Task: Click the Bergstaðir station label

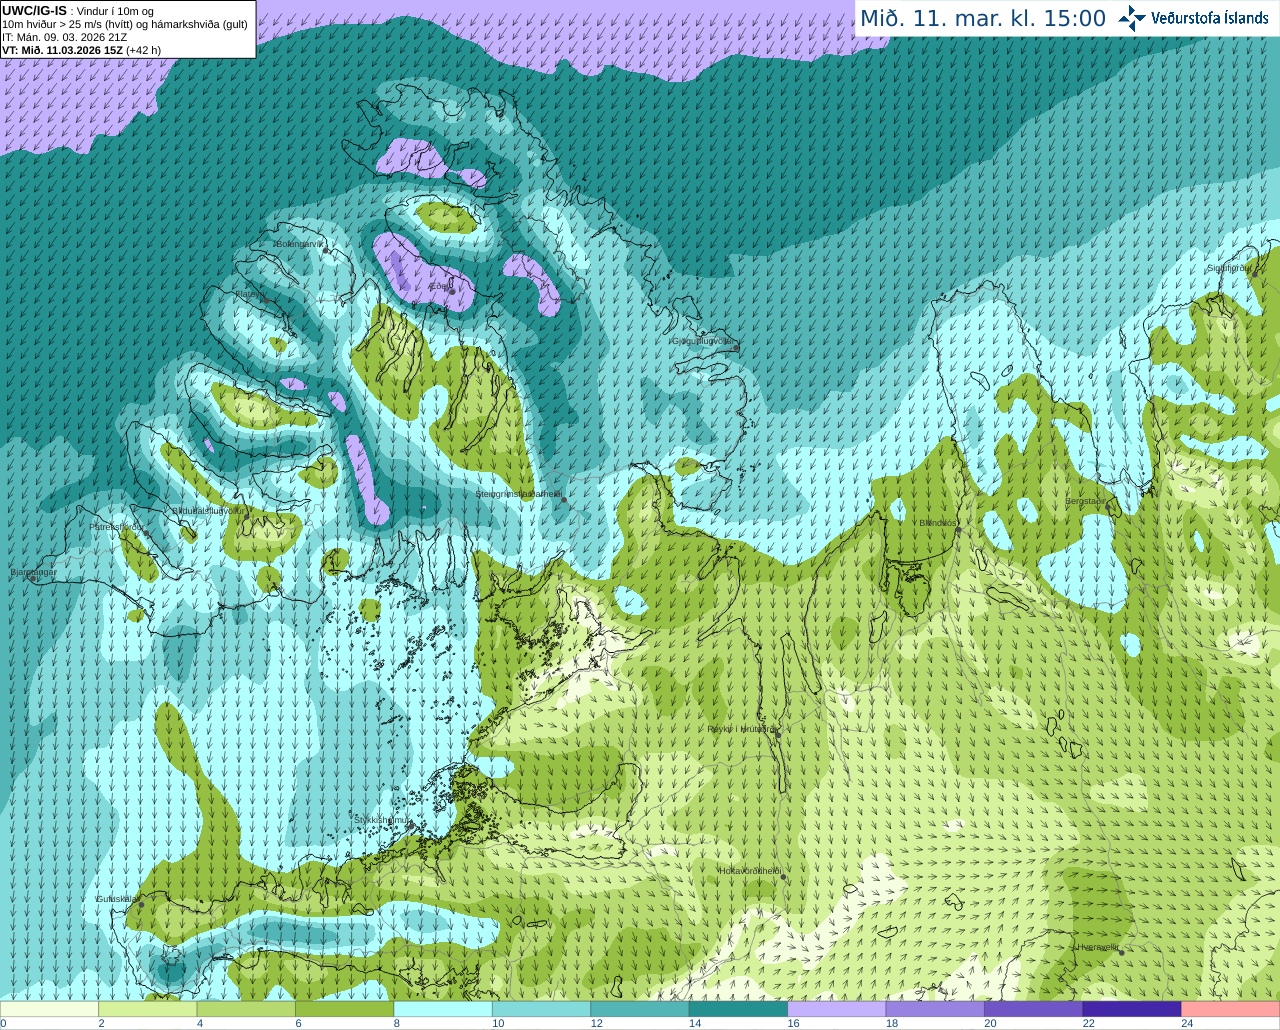Action: click(1085, 502)
